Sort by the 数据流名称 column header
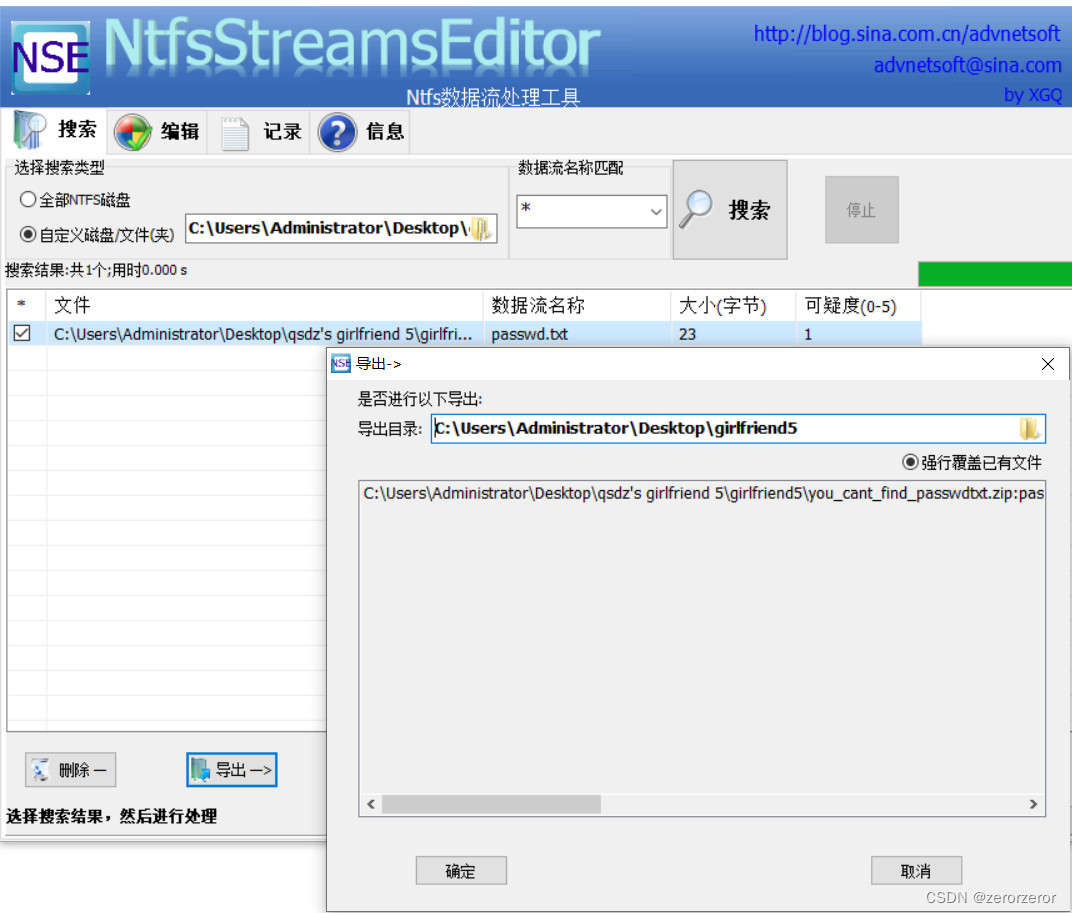This screenshot has width=1072, height=913. pyautogui.click(x=576, y=305)
